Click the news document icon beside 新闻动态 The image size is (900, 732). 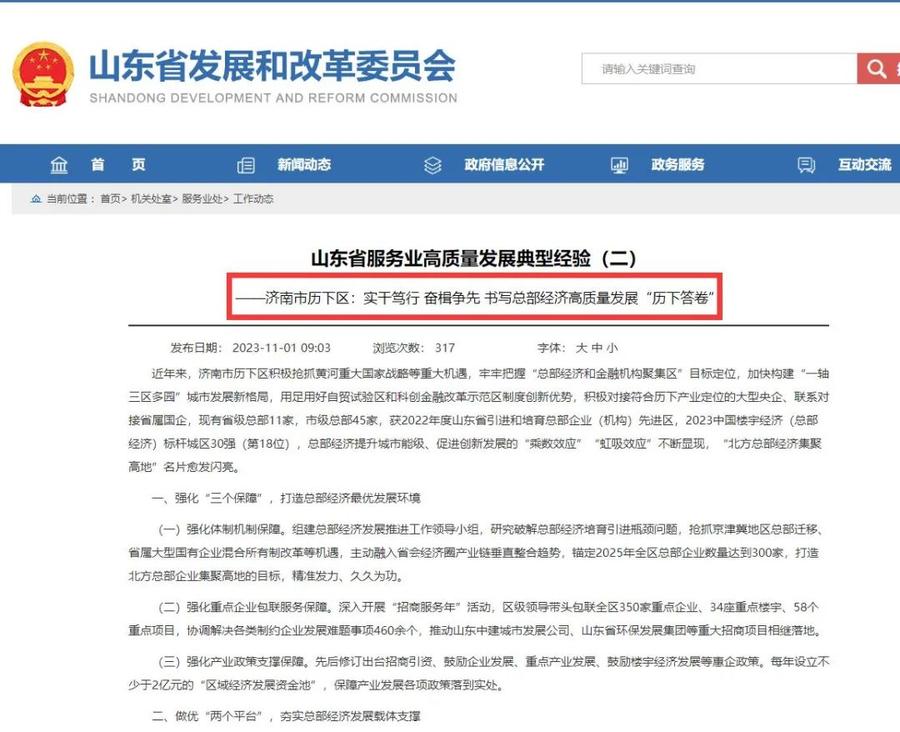tap(245, 165)
